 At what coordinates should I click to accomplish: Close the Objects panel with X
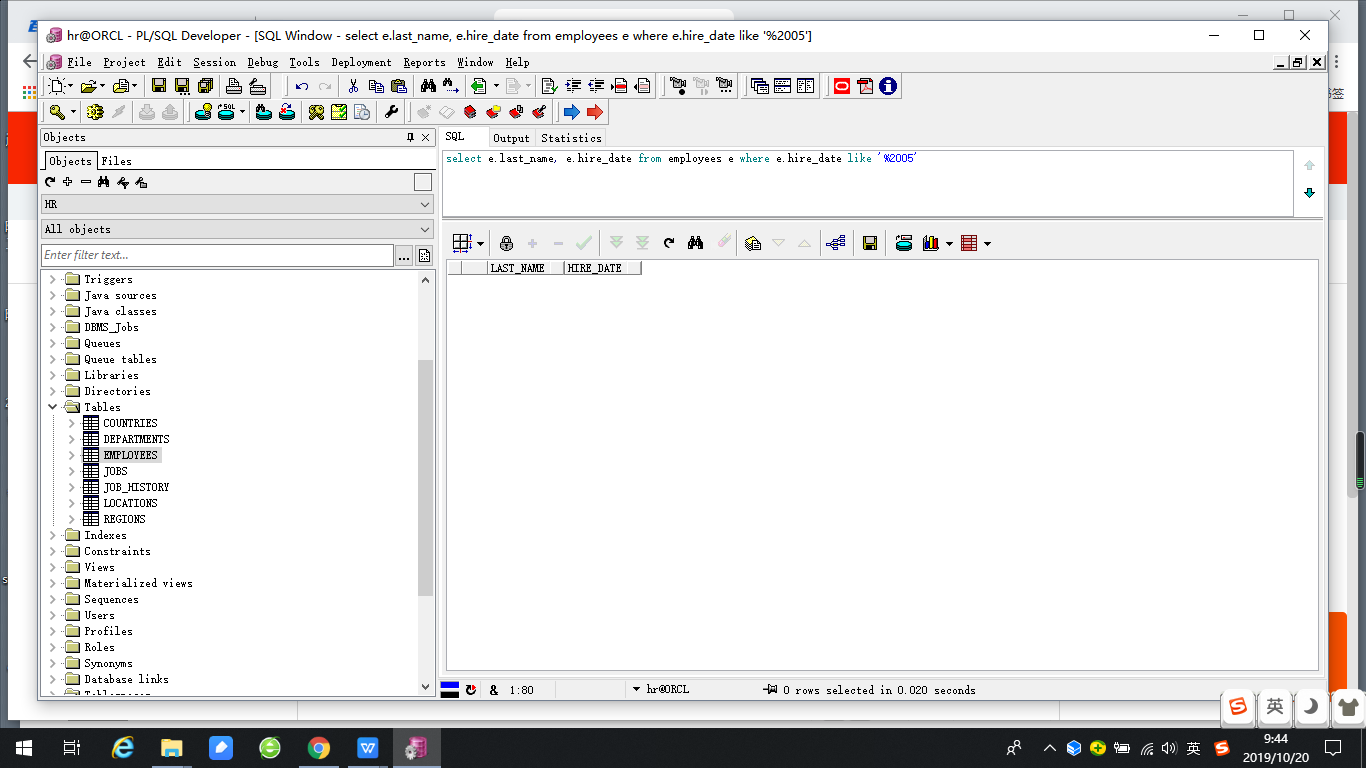pos(426,137)
